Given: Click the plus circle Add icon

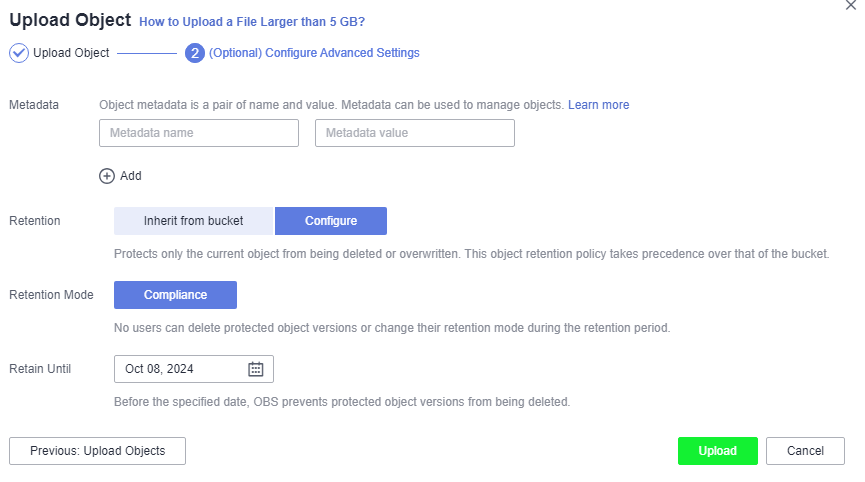Looking at the screenshot, I should pyautogui.click(x=106, y=176).
